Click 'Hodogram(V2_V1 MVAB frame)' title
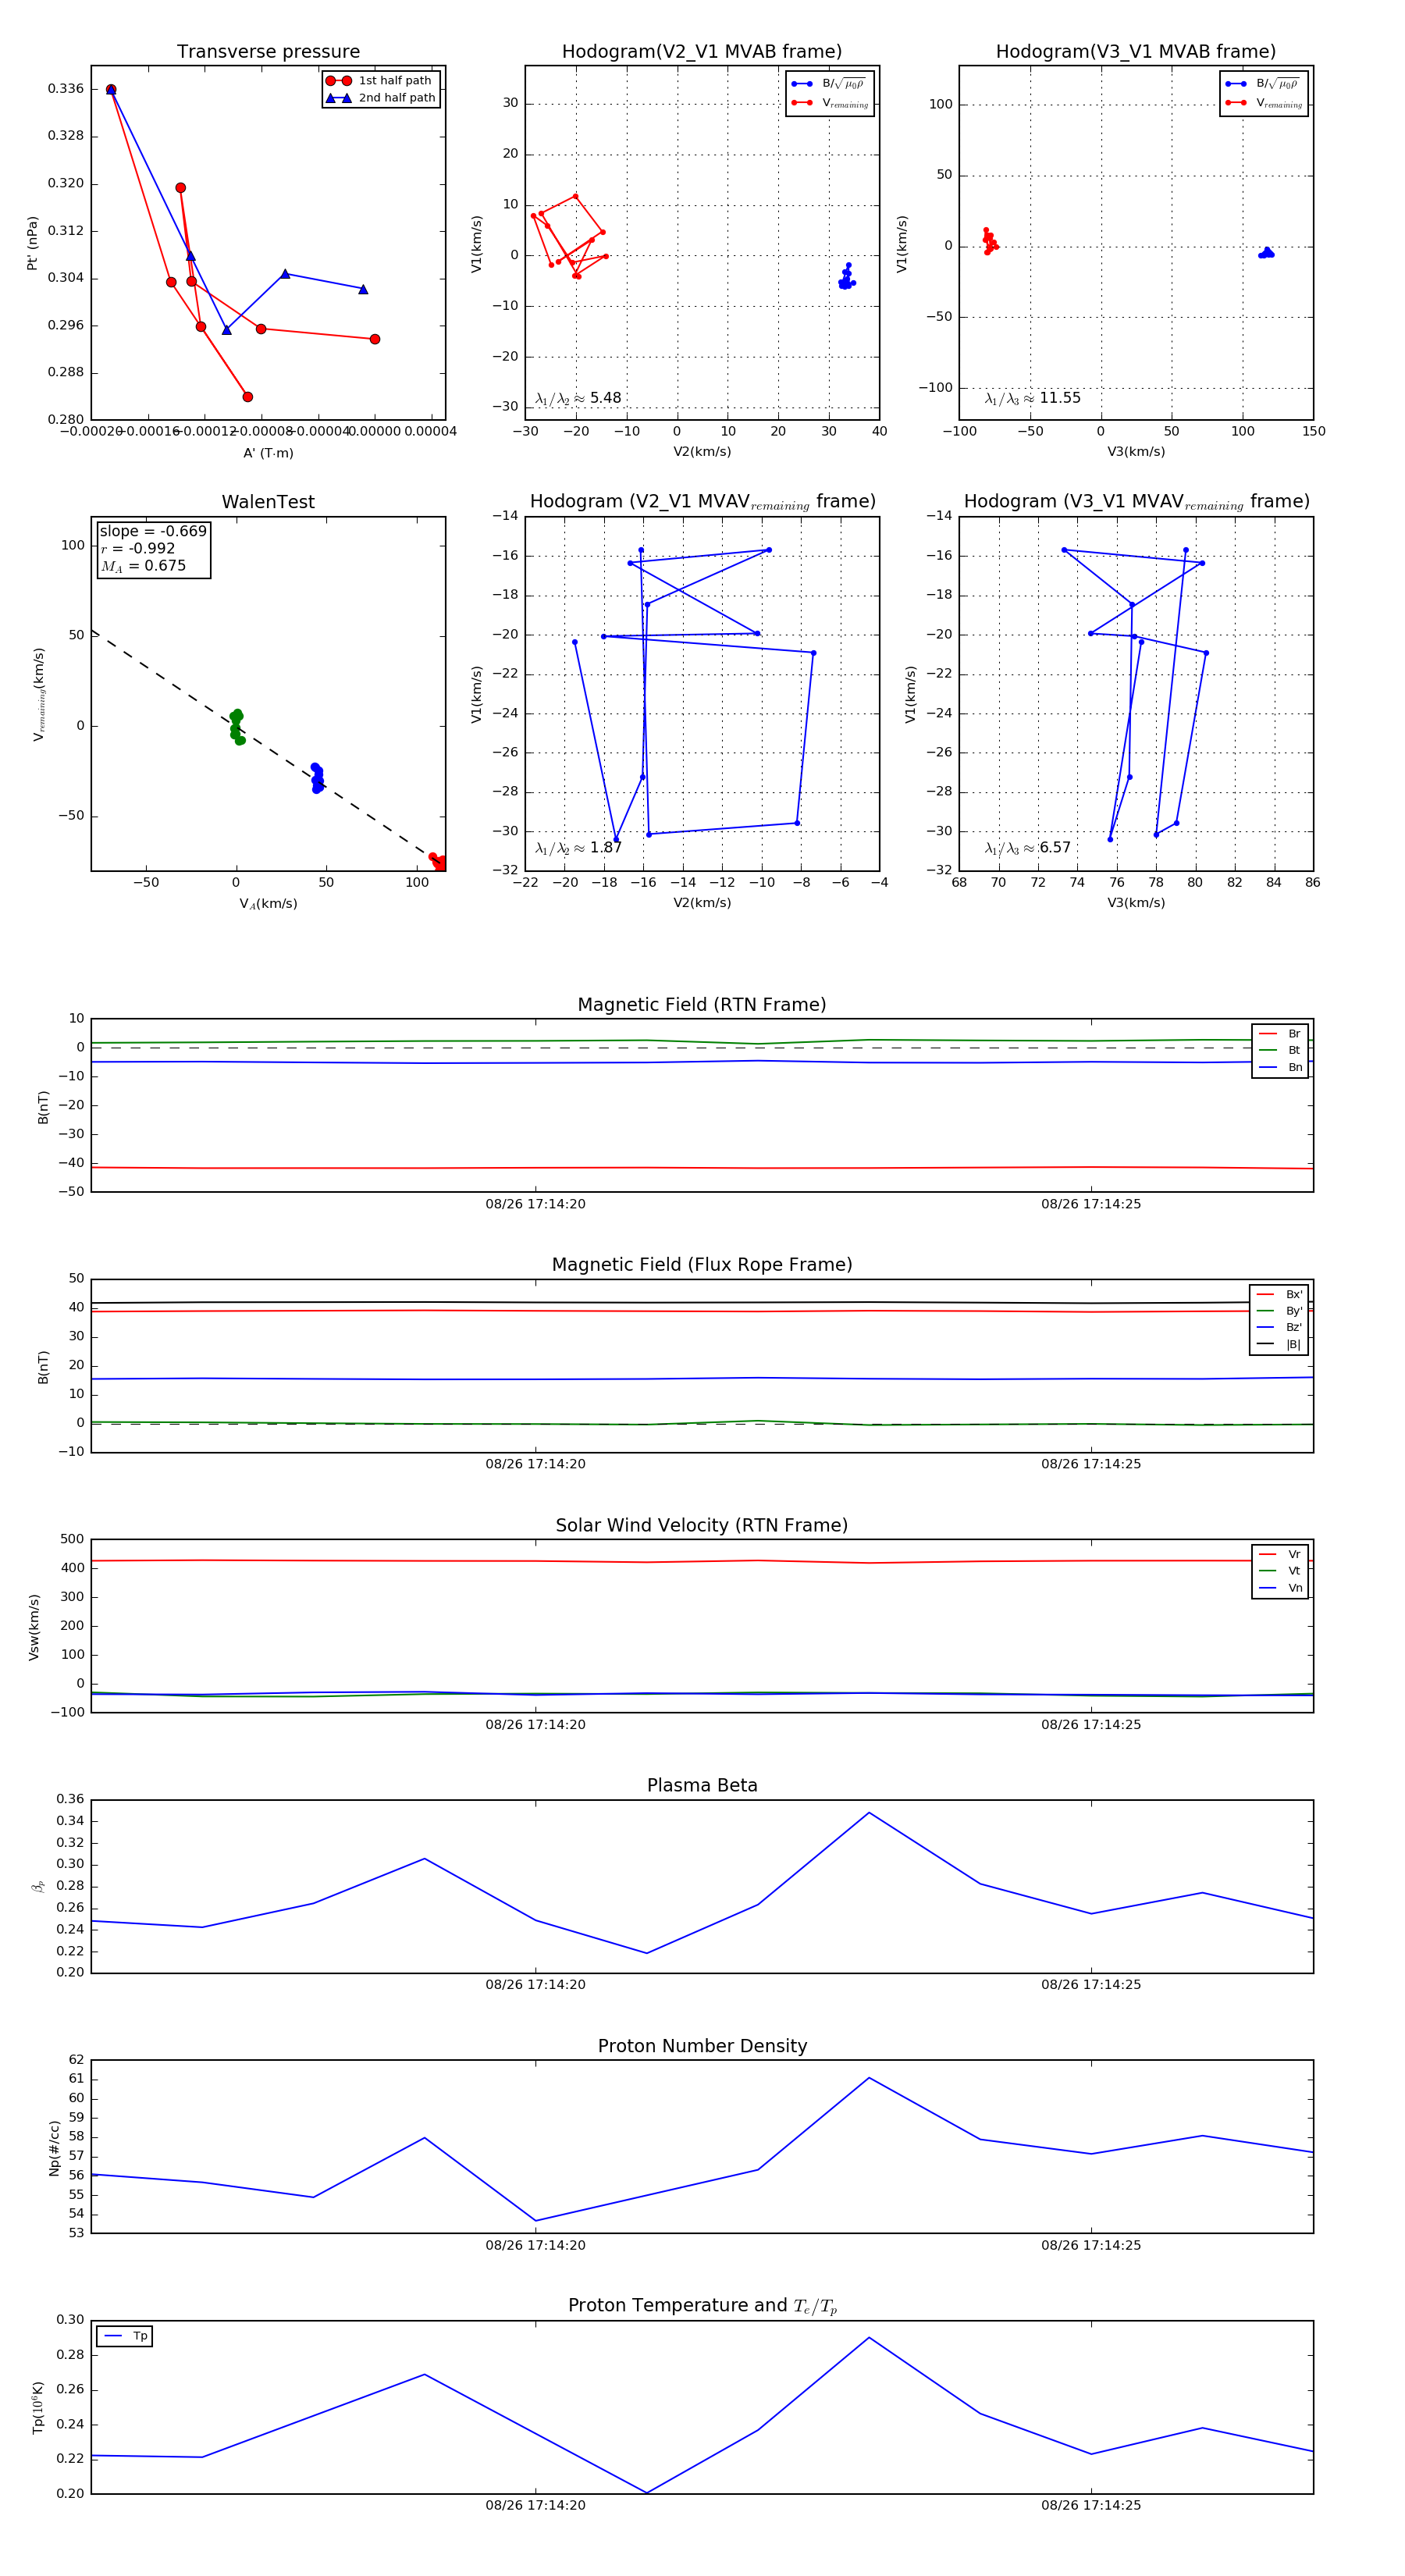This screenshot has height=2576, width=1405. click(702, 52)
